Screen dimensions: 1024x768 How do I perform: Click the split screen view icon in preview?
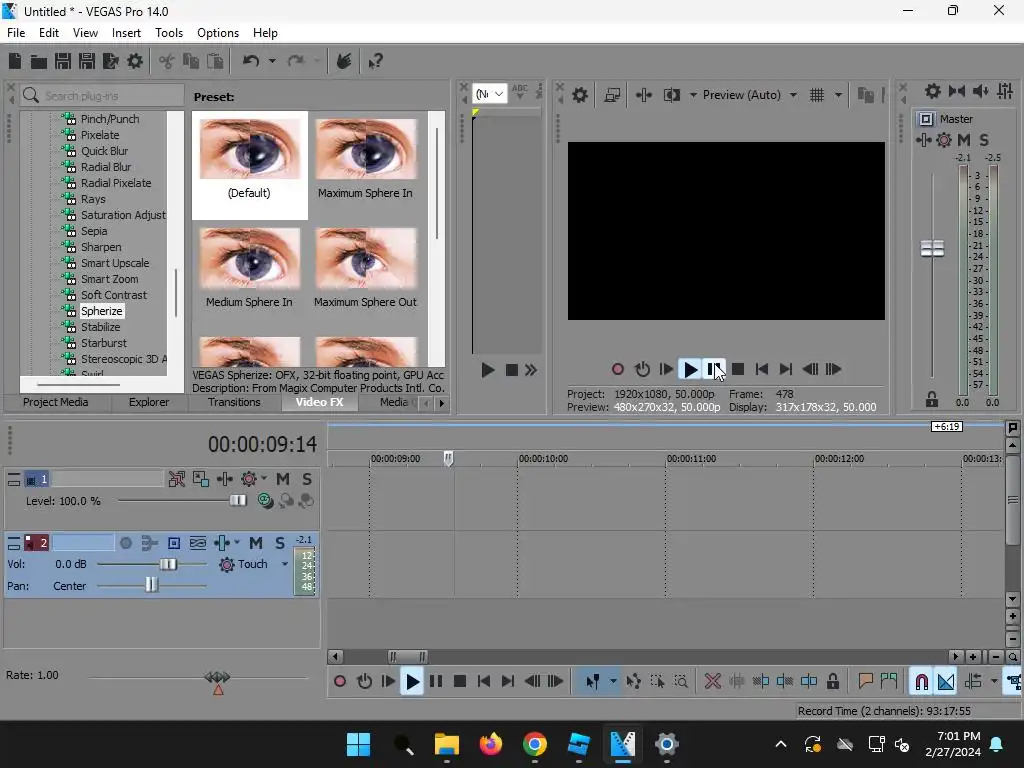point(671,95)
